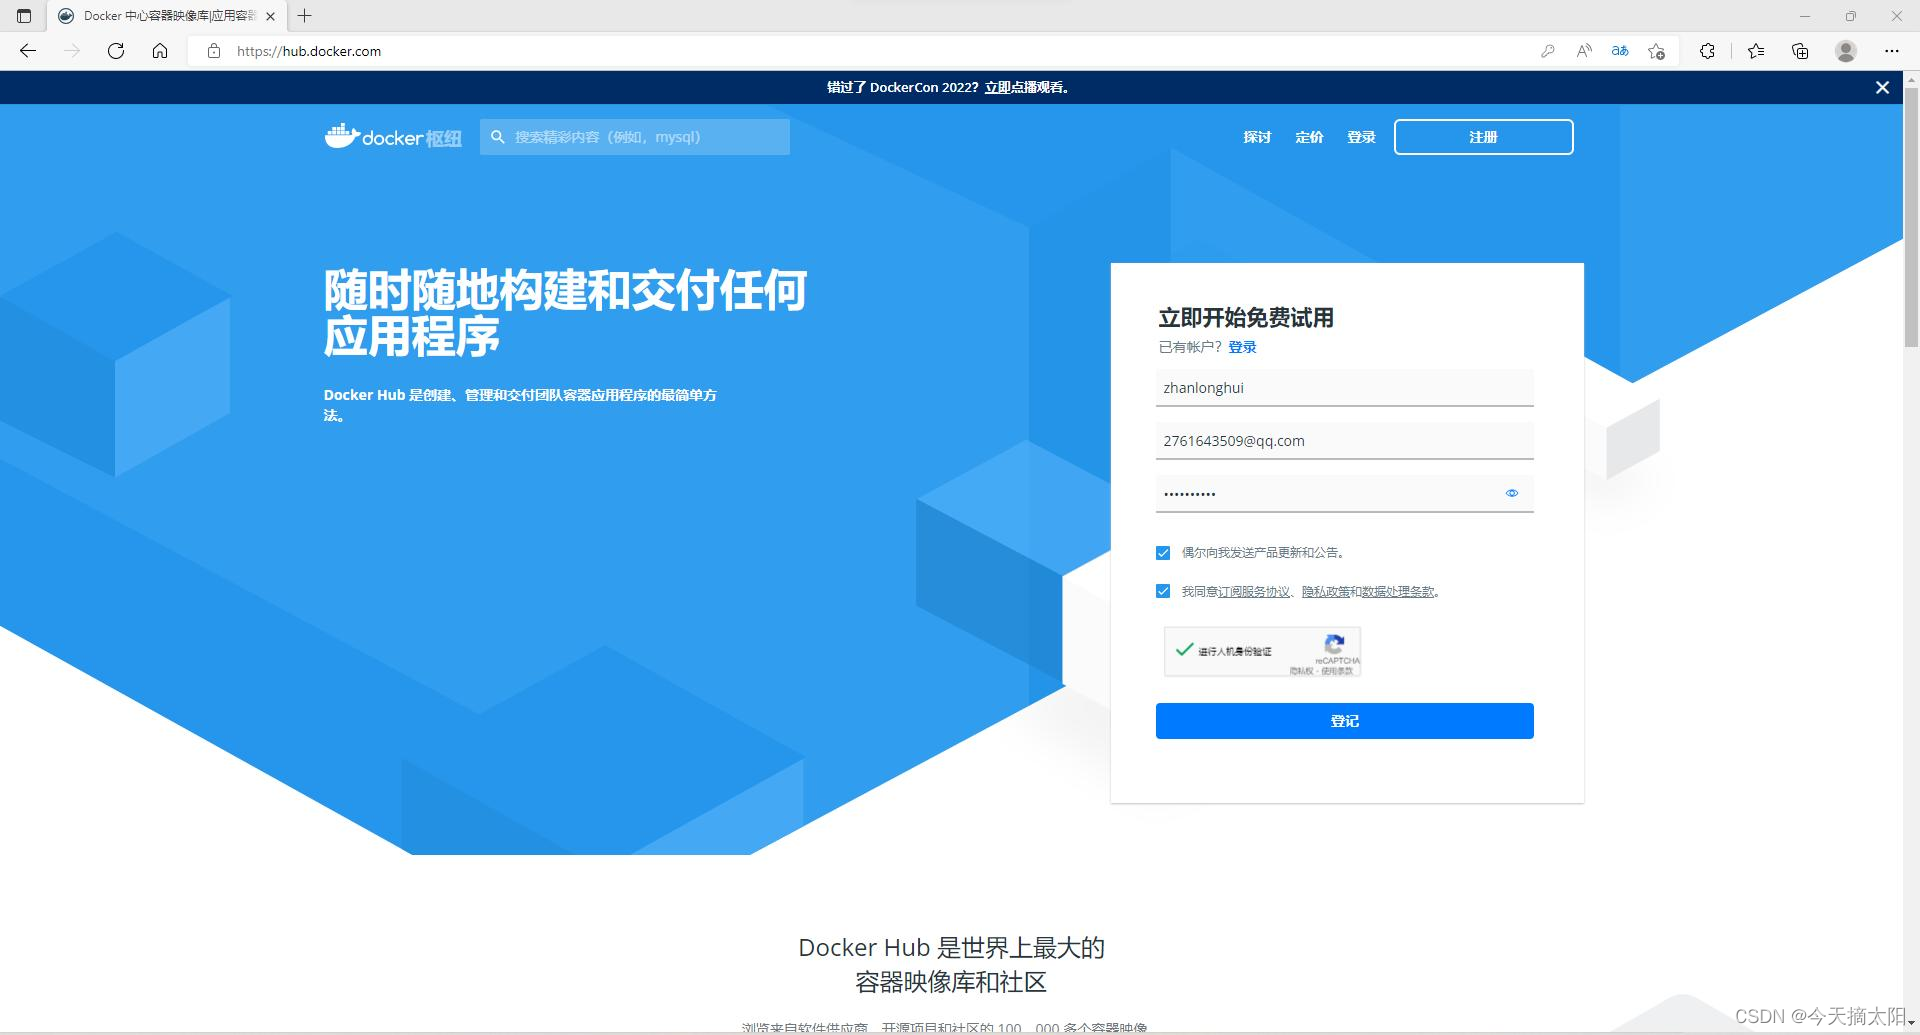Open the 隐私政策 link
The image size is (1920, 1035).
[1326, 592]
